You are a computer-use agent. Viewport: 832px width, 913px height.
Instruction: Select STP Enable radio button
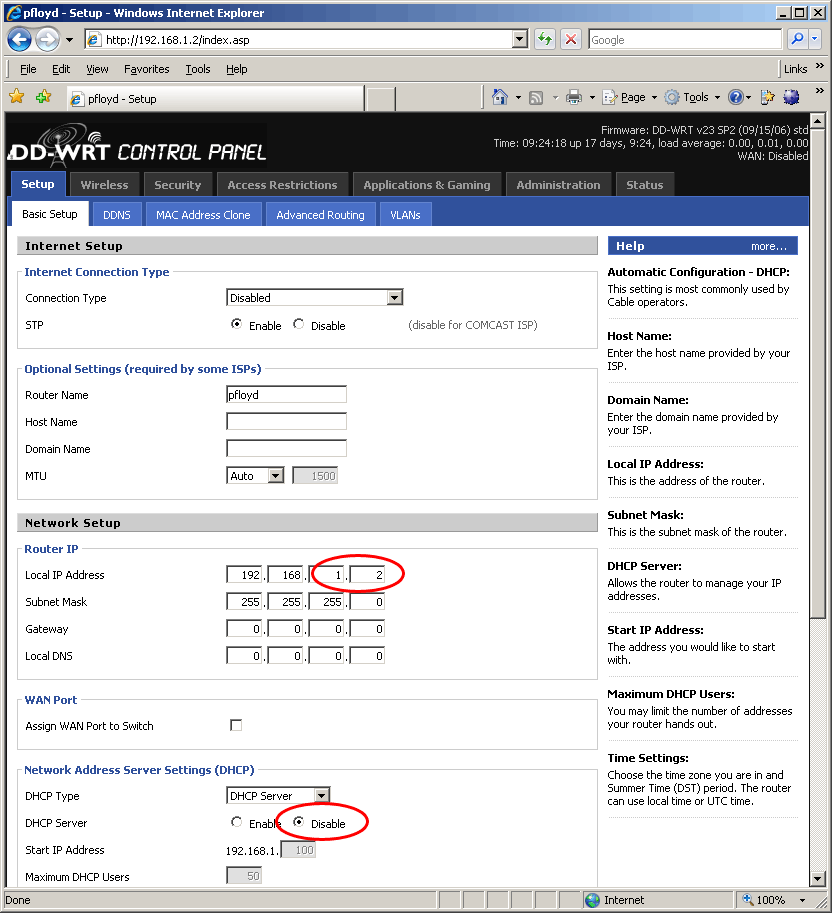click(236, 324)
